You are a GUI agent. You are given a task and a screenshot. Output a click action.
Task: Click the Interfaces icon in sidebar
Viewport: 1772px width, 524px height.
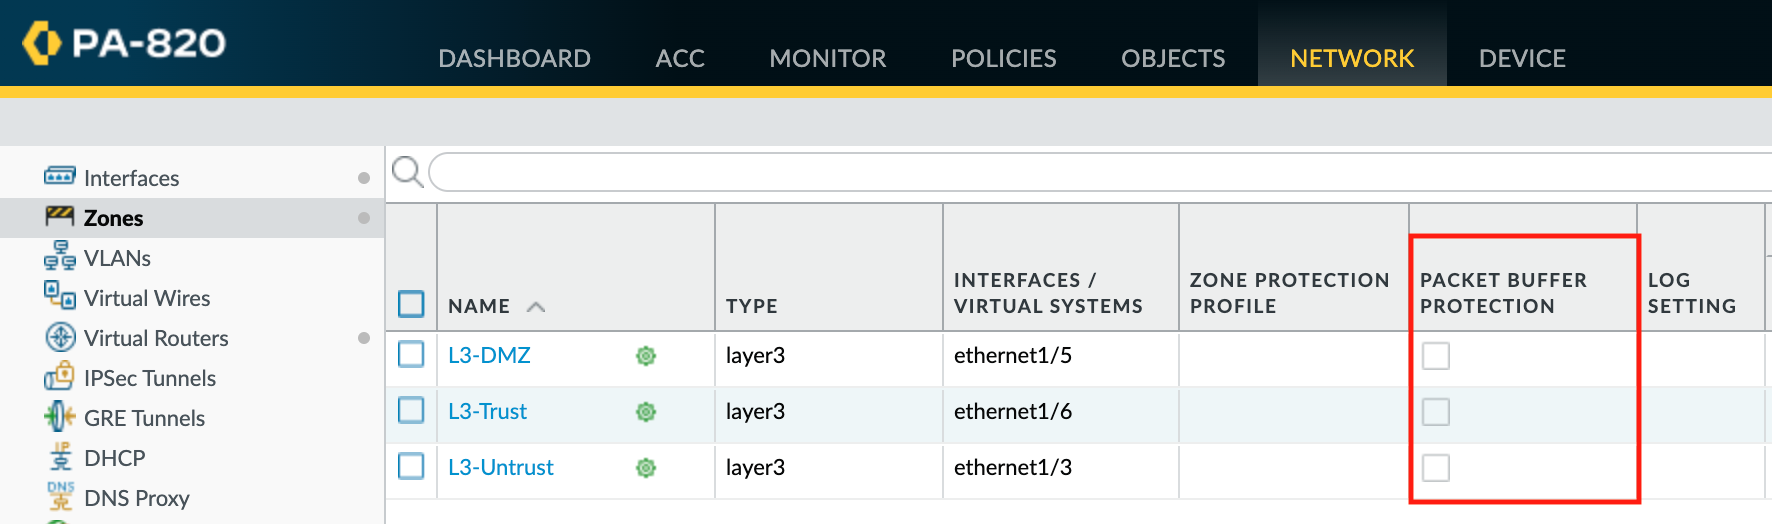[x=59, y=177]
